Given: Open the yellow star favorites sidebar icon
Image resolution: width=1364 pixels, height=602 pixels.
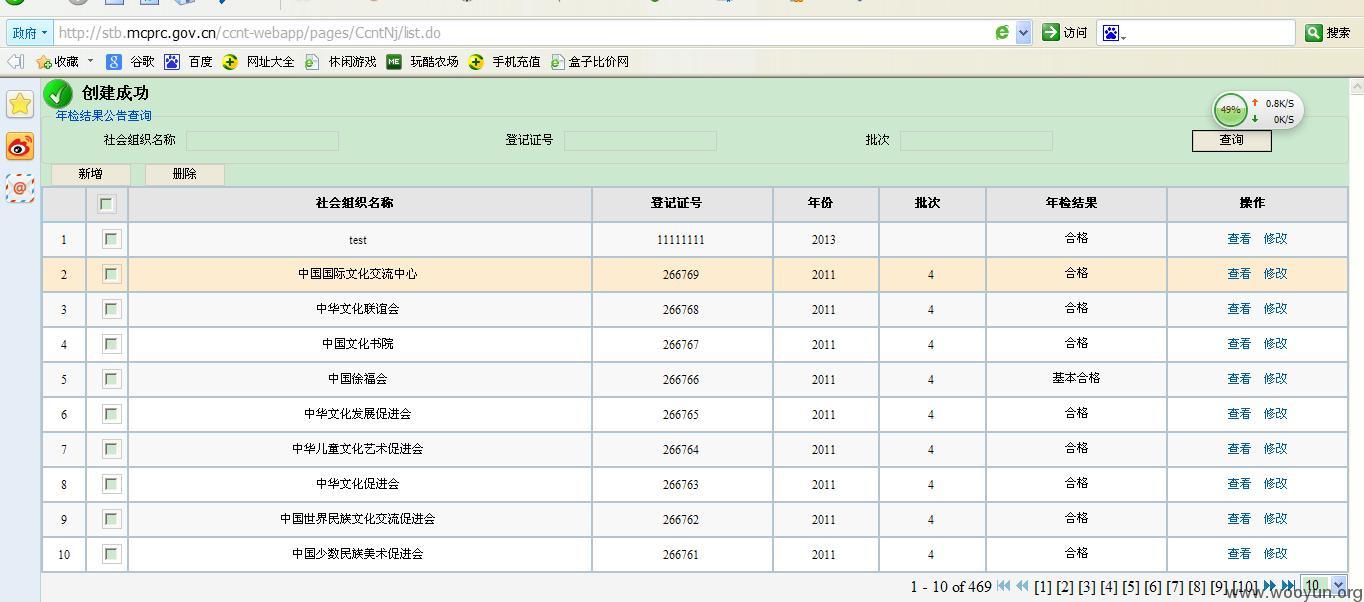Looking at the screenshot, I should (x=20, y=104).
